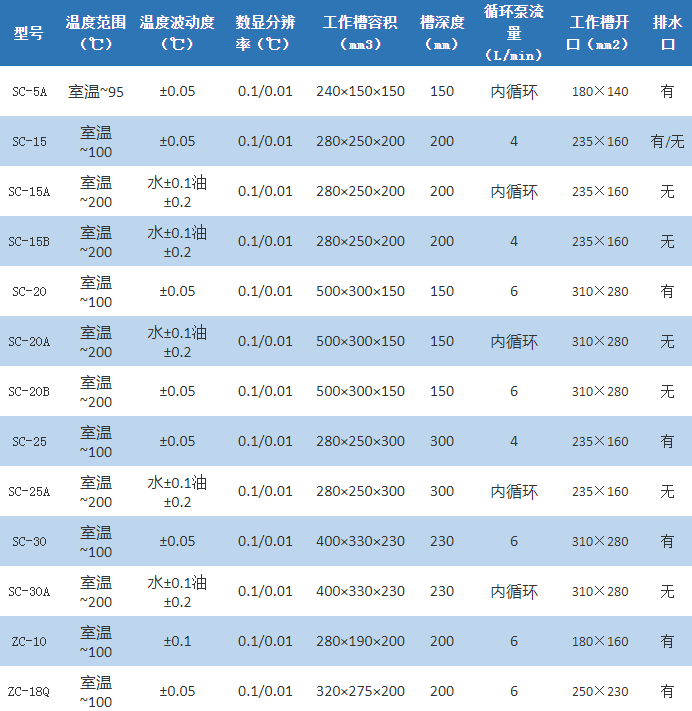The width and height of the screenshot is (692, 711).
Task: Click the SC-15B model name
Action: click(29, 242)
